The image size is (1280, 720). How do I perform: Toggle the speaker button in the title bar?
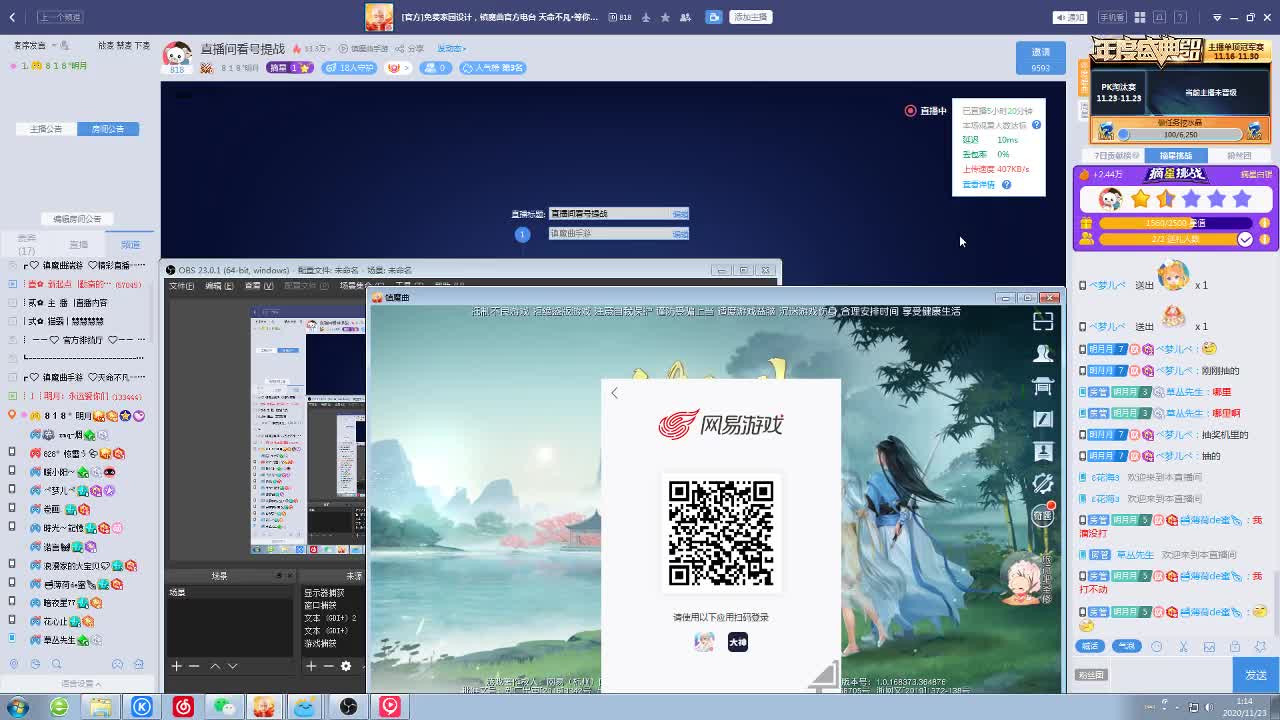click(1071, 17)
